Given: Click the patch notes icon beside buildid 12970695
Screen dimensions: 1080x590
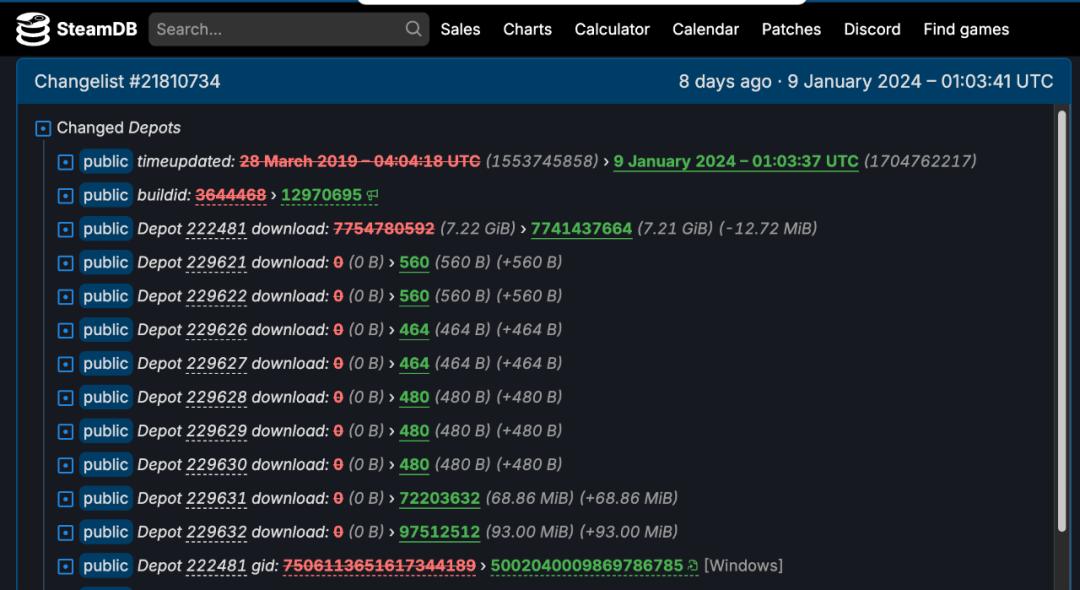Looking at the screenshot, I should point(373,195).
